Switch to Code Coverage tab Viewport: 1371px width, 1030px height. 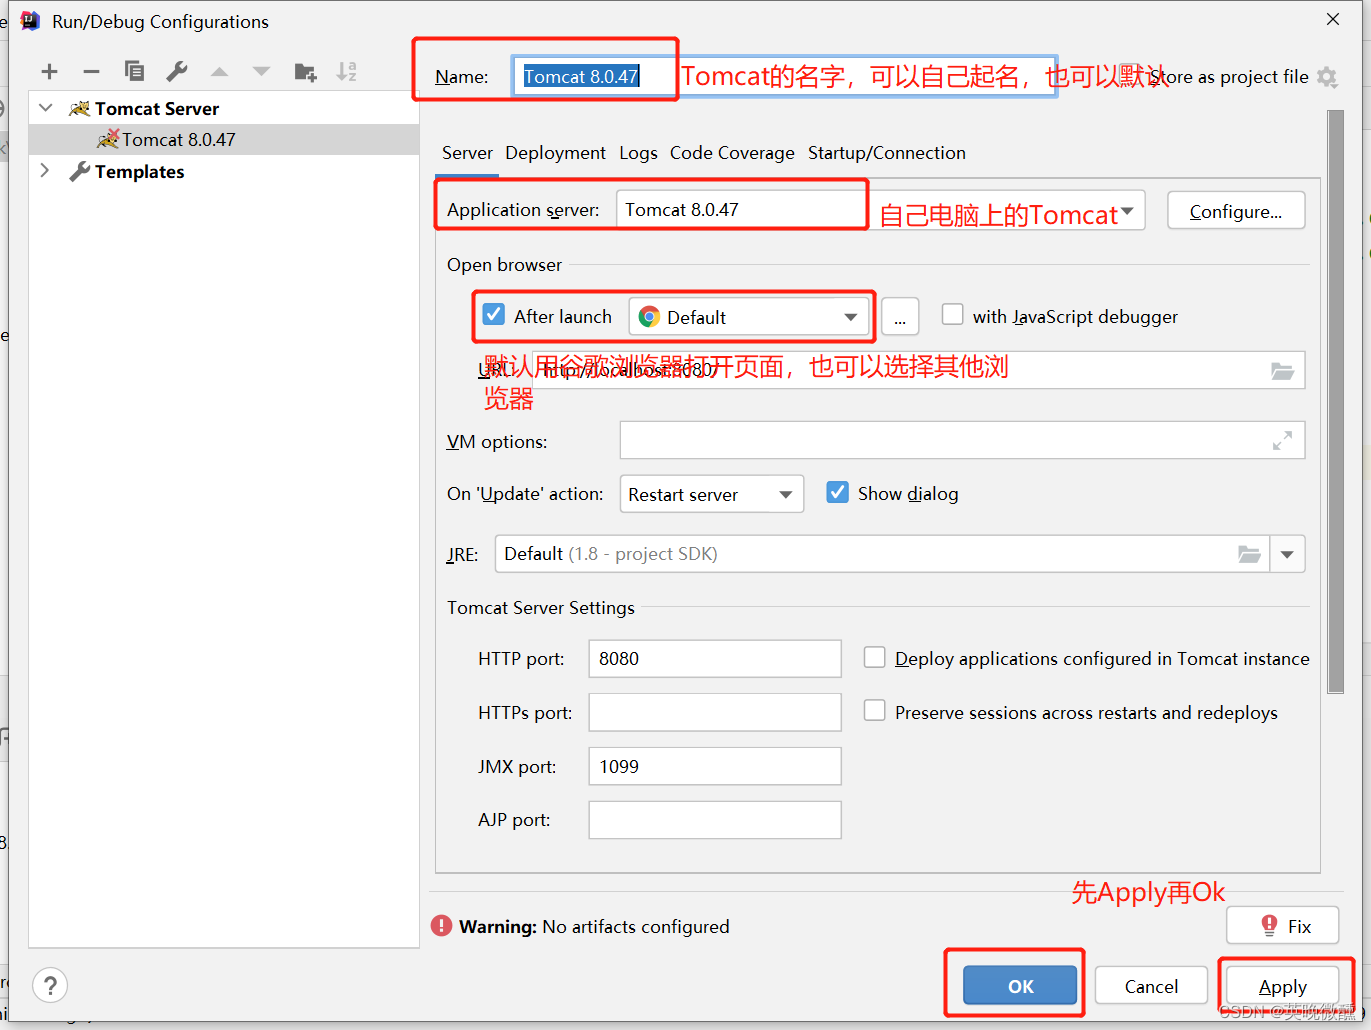click(x=732, y=153)
